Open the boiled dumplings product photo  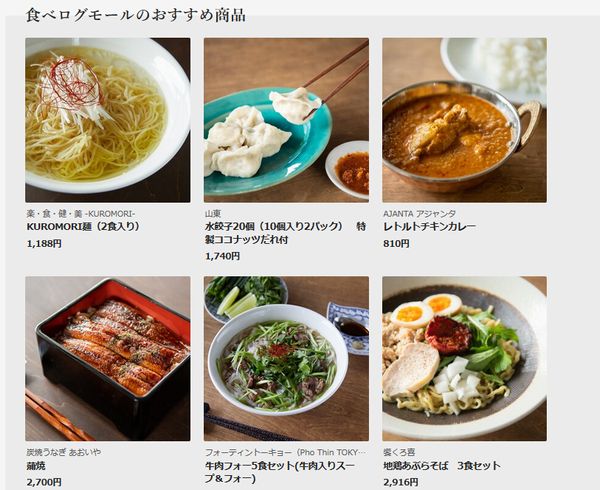[x=286, y=120]
